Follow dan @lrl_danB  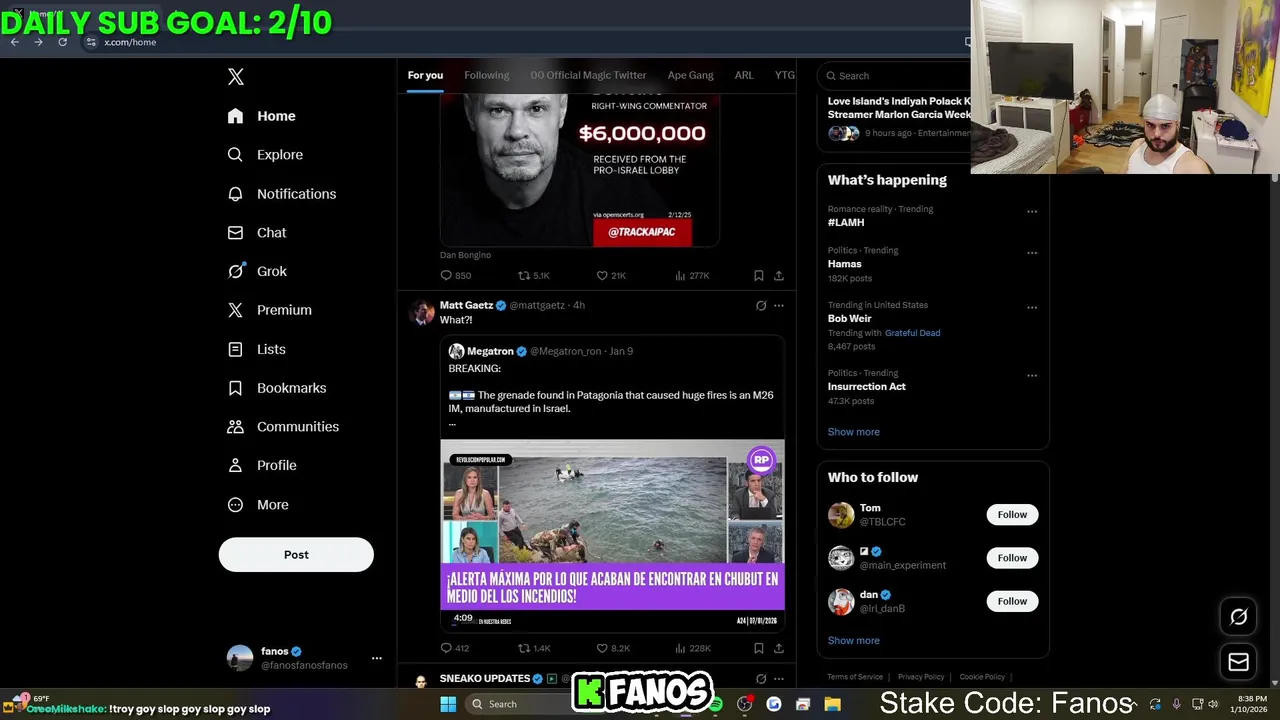pos(1012,601)
